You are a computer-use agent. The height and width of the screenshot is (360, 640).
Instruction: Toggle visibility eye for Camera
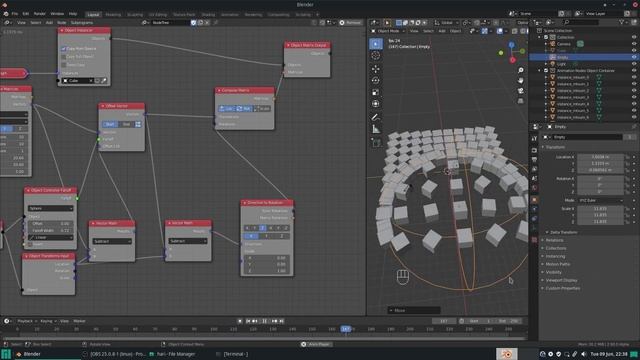tap(634, 44)
